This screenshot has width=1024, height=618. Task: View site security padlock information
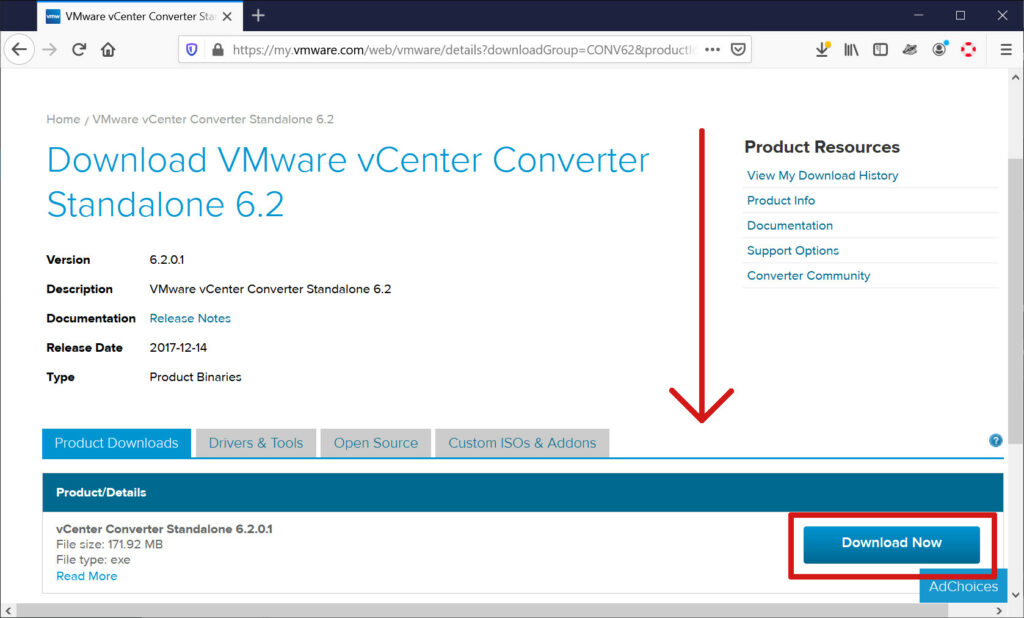pyautogui.click(x=218, y=50)
